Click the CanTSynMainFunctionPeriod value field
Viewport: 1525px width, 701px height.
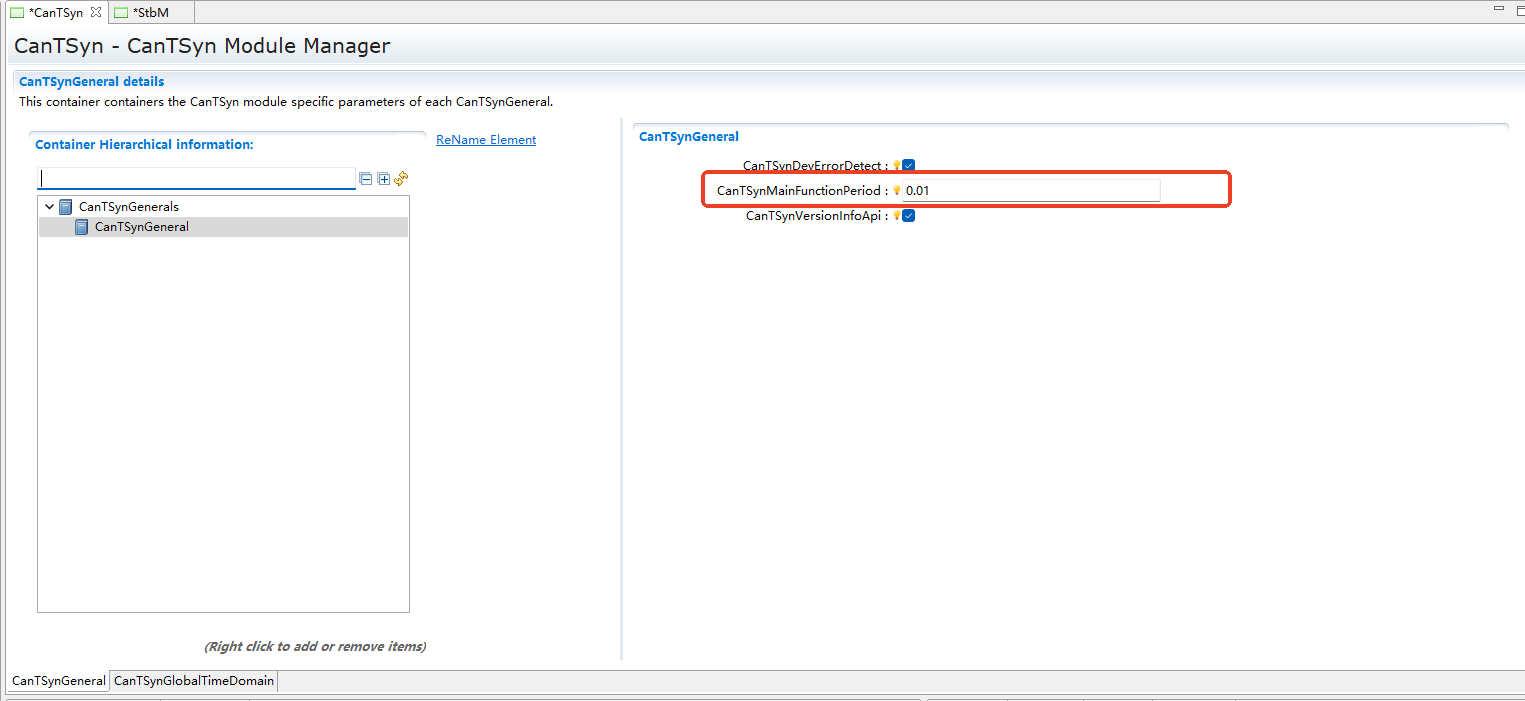tap(1030, 191)
